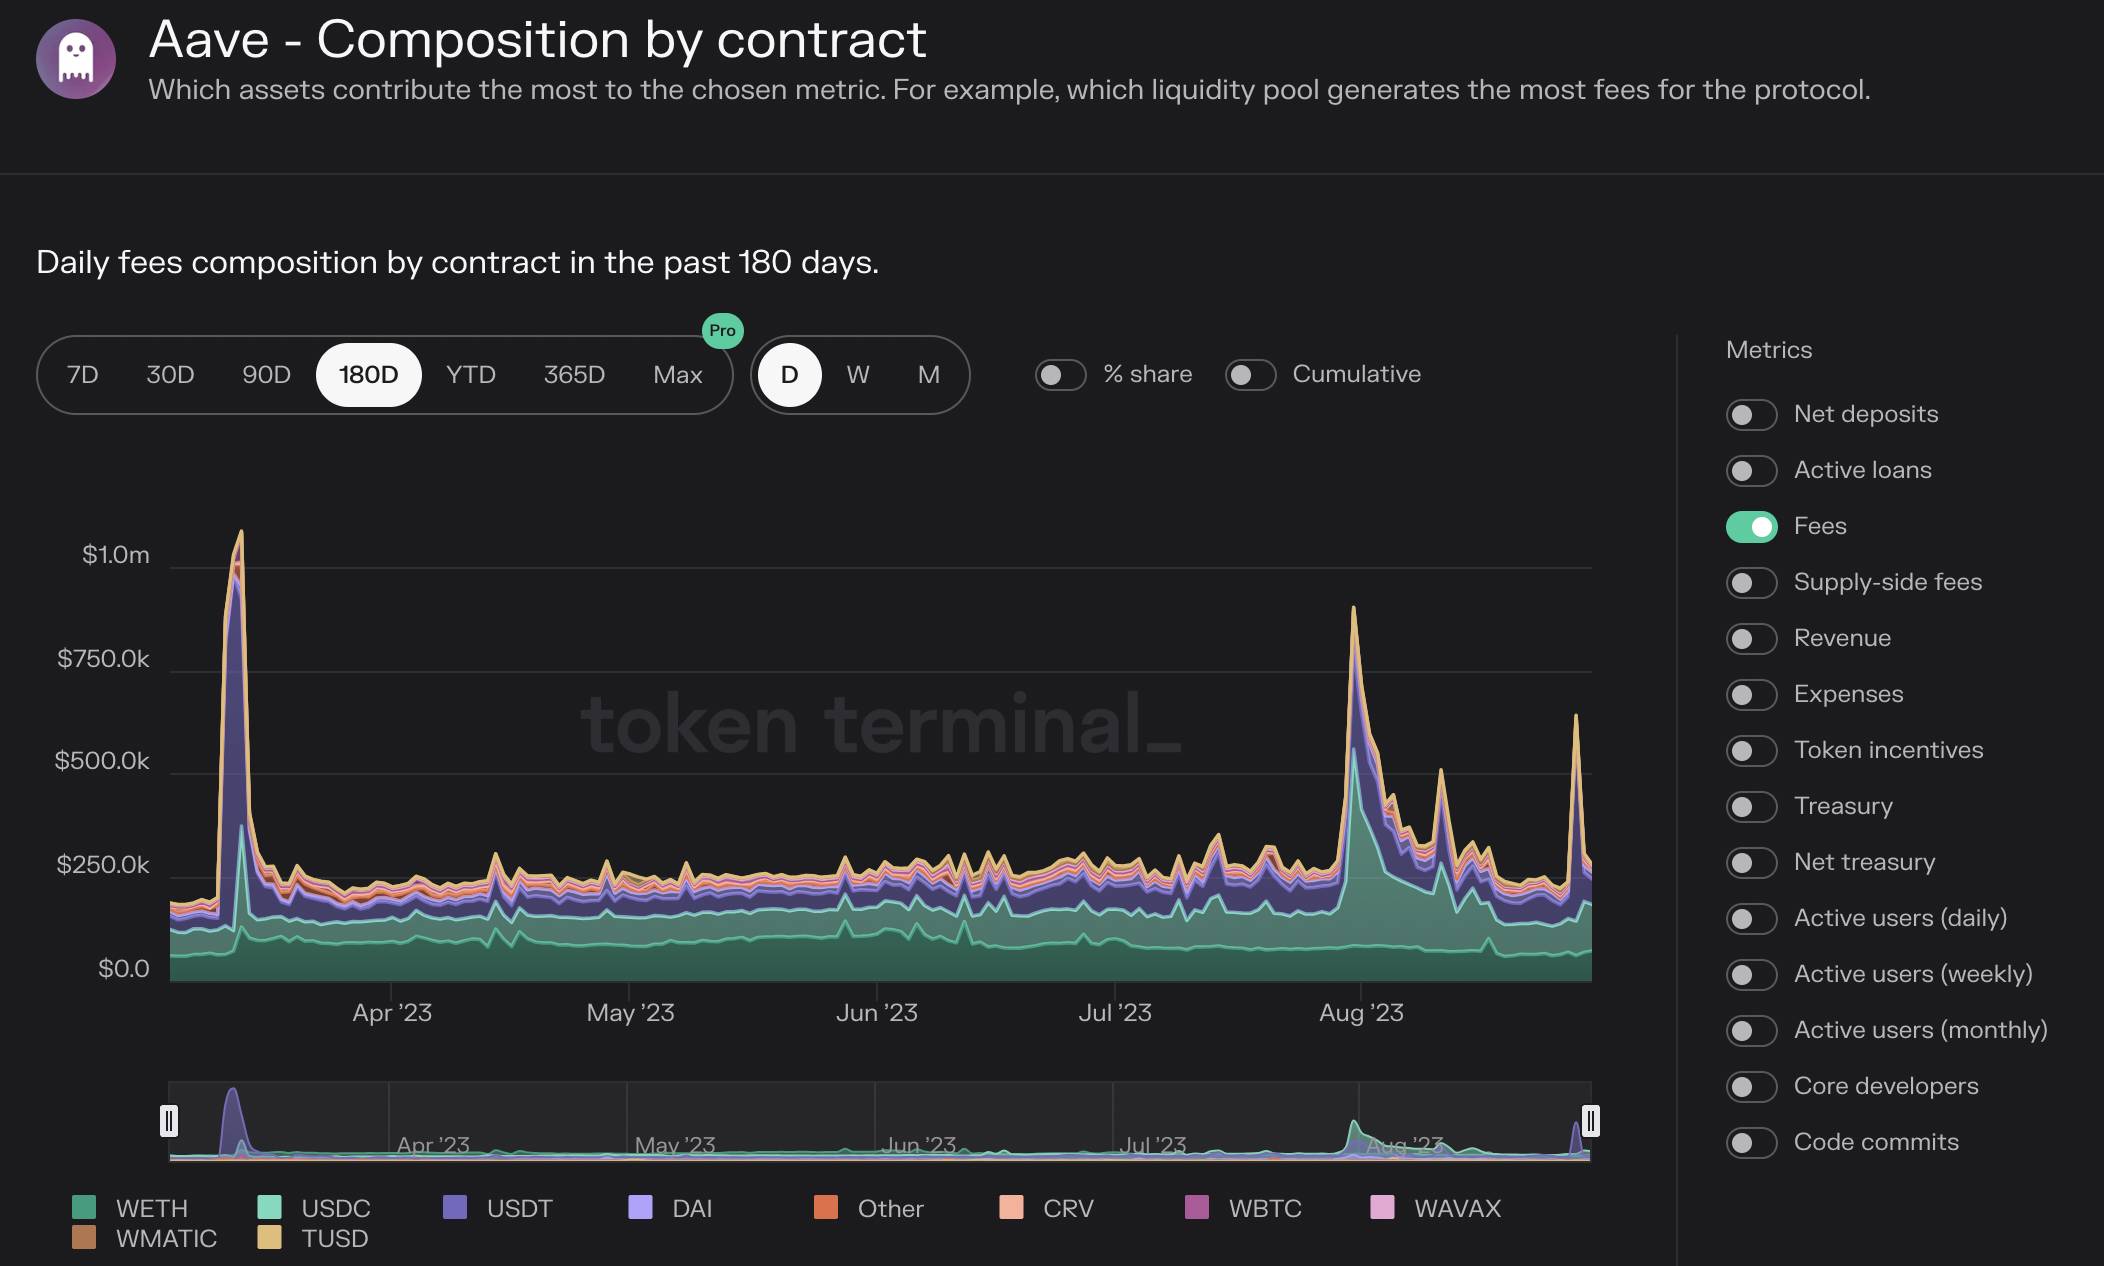
Task: Disable the Fees metric toggle
Action: click(x=1751, y=527)
